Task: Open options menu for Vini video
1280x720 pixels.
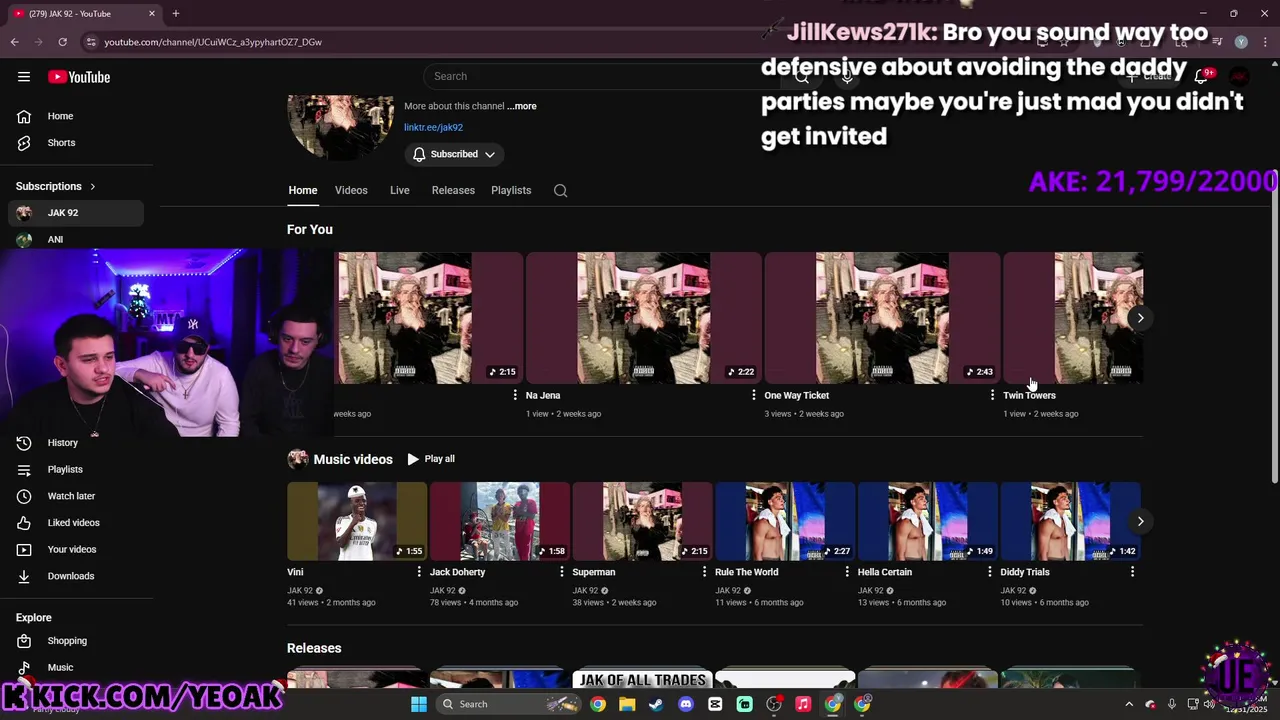Action: [x=419, y=572]
